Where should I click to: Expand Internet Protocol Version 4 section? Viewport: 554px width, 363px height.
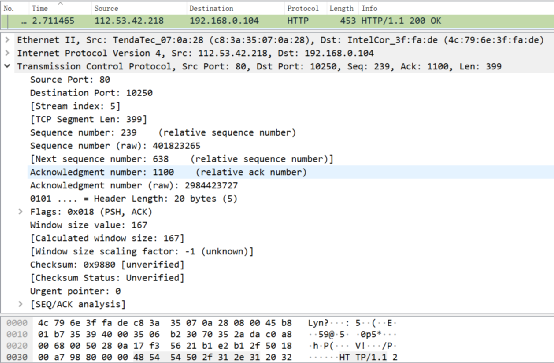7,53
